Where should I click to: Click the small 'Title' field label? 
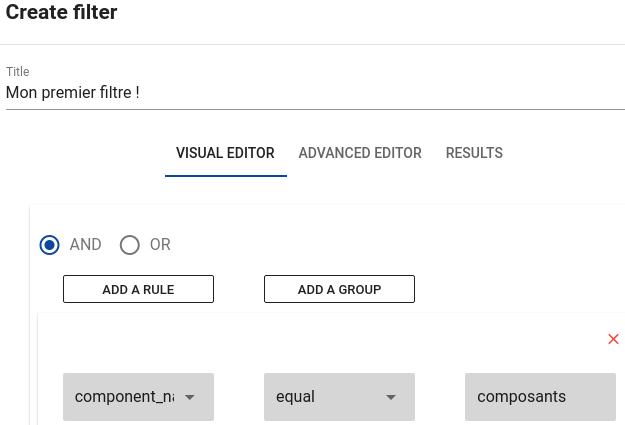click(x=18, y=72)
